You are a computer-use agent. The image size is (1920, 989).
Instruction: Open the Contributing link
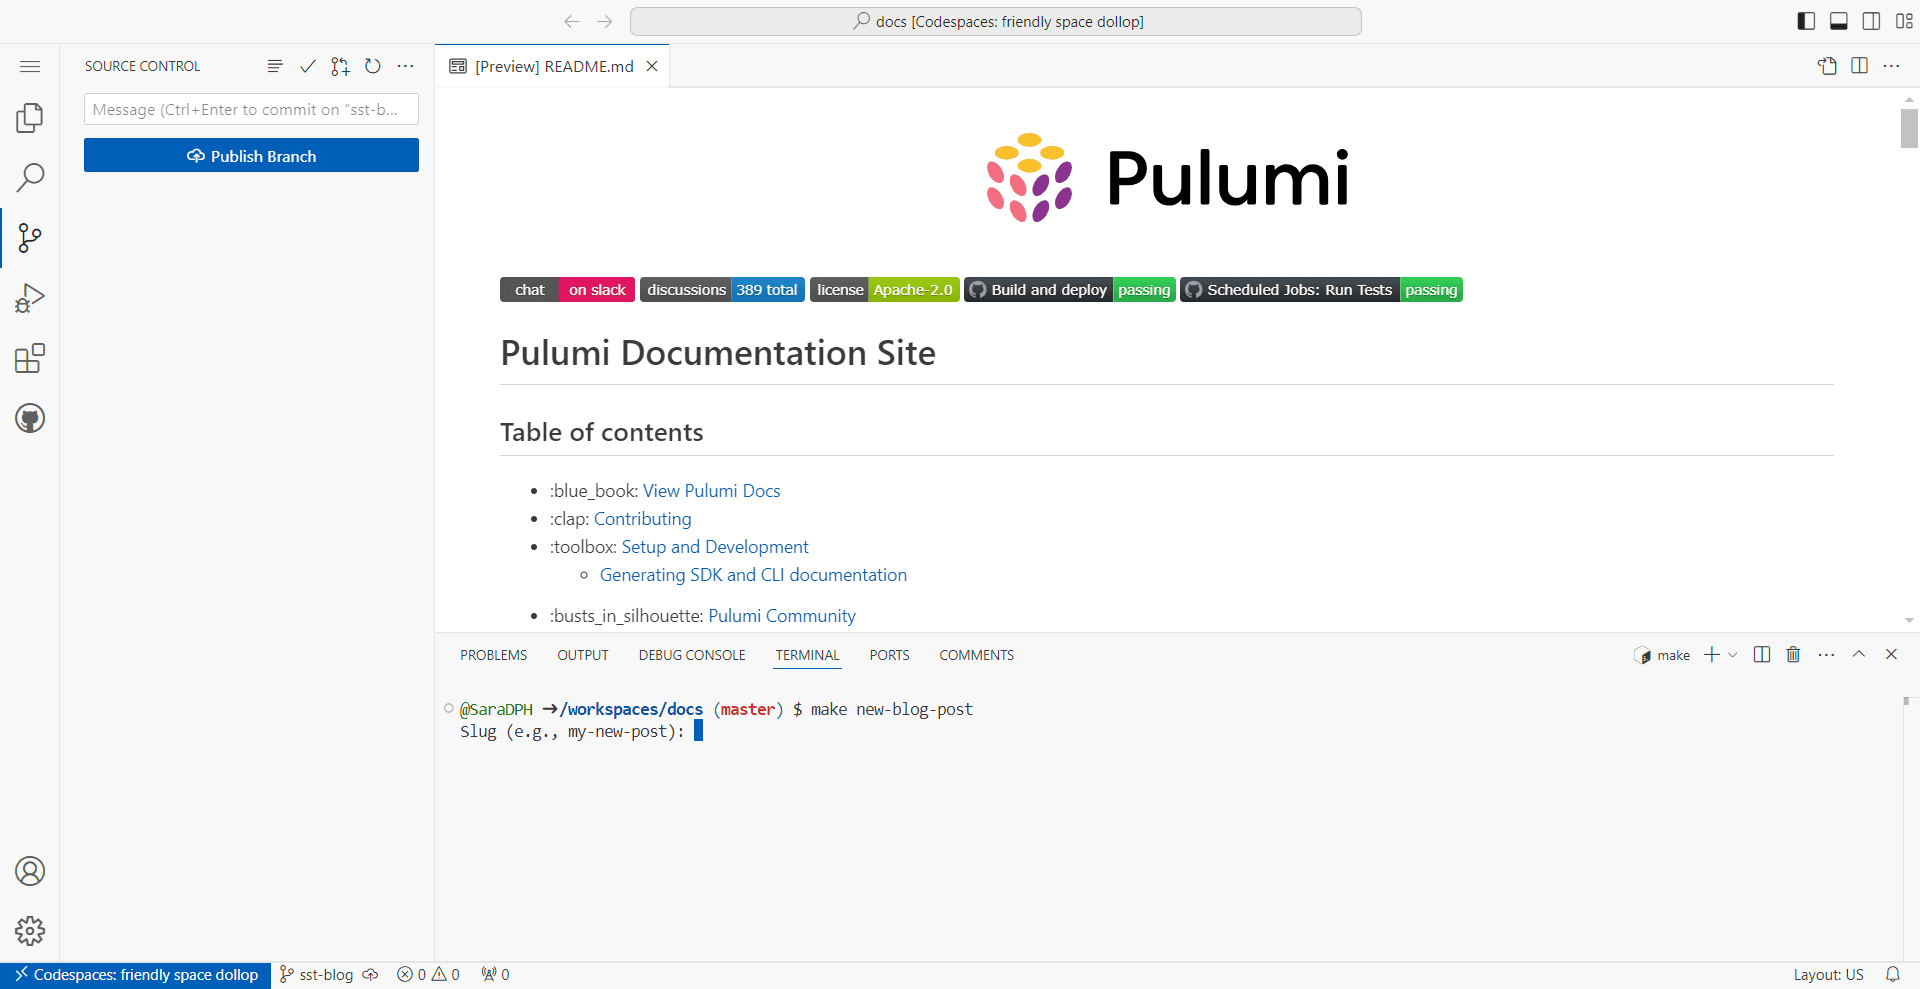(x=642, y=519)
